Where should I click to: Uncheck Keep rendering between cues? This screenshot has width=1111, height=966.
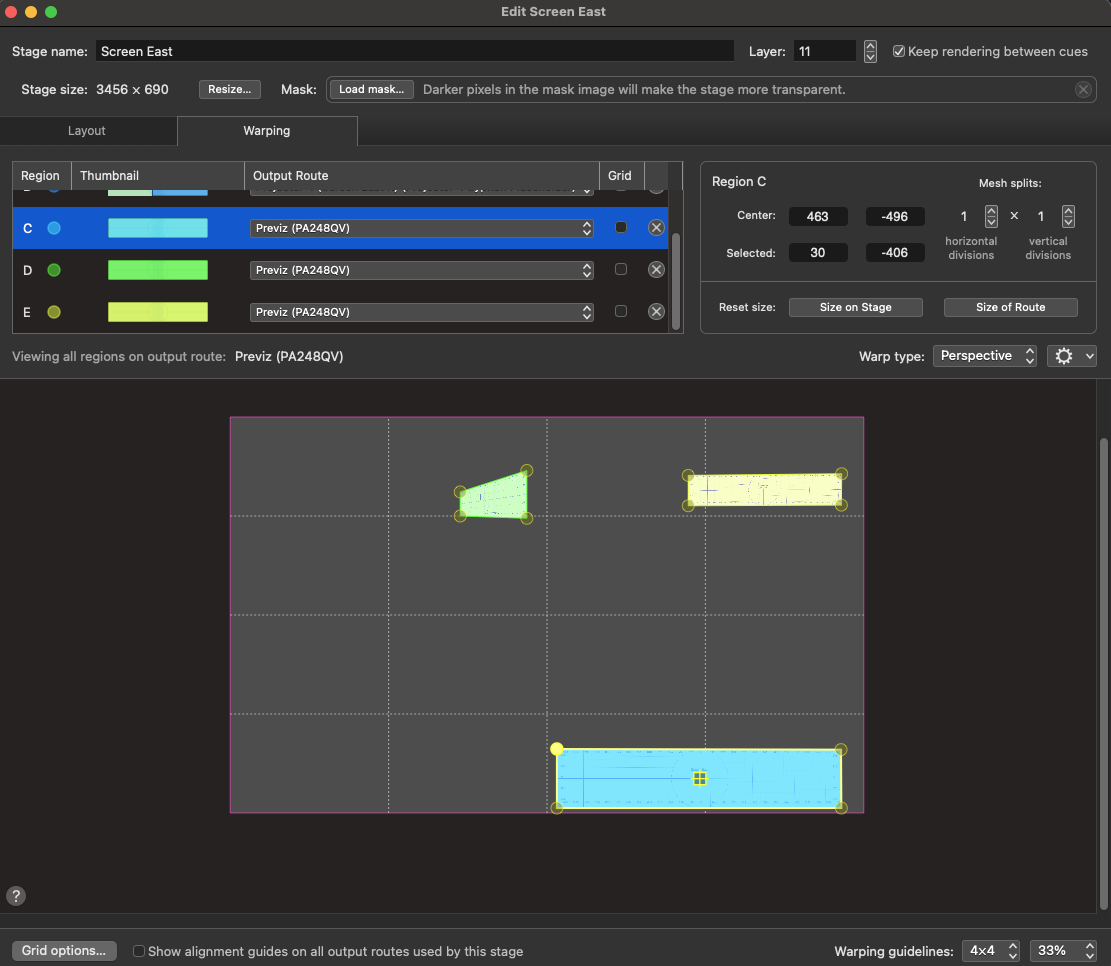pos(899,51)
